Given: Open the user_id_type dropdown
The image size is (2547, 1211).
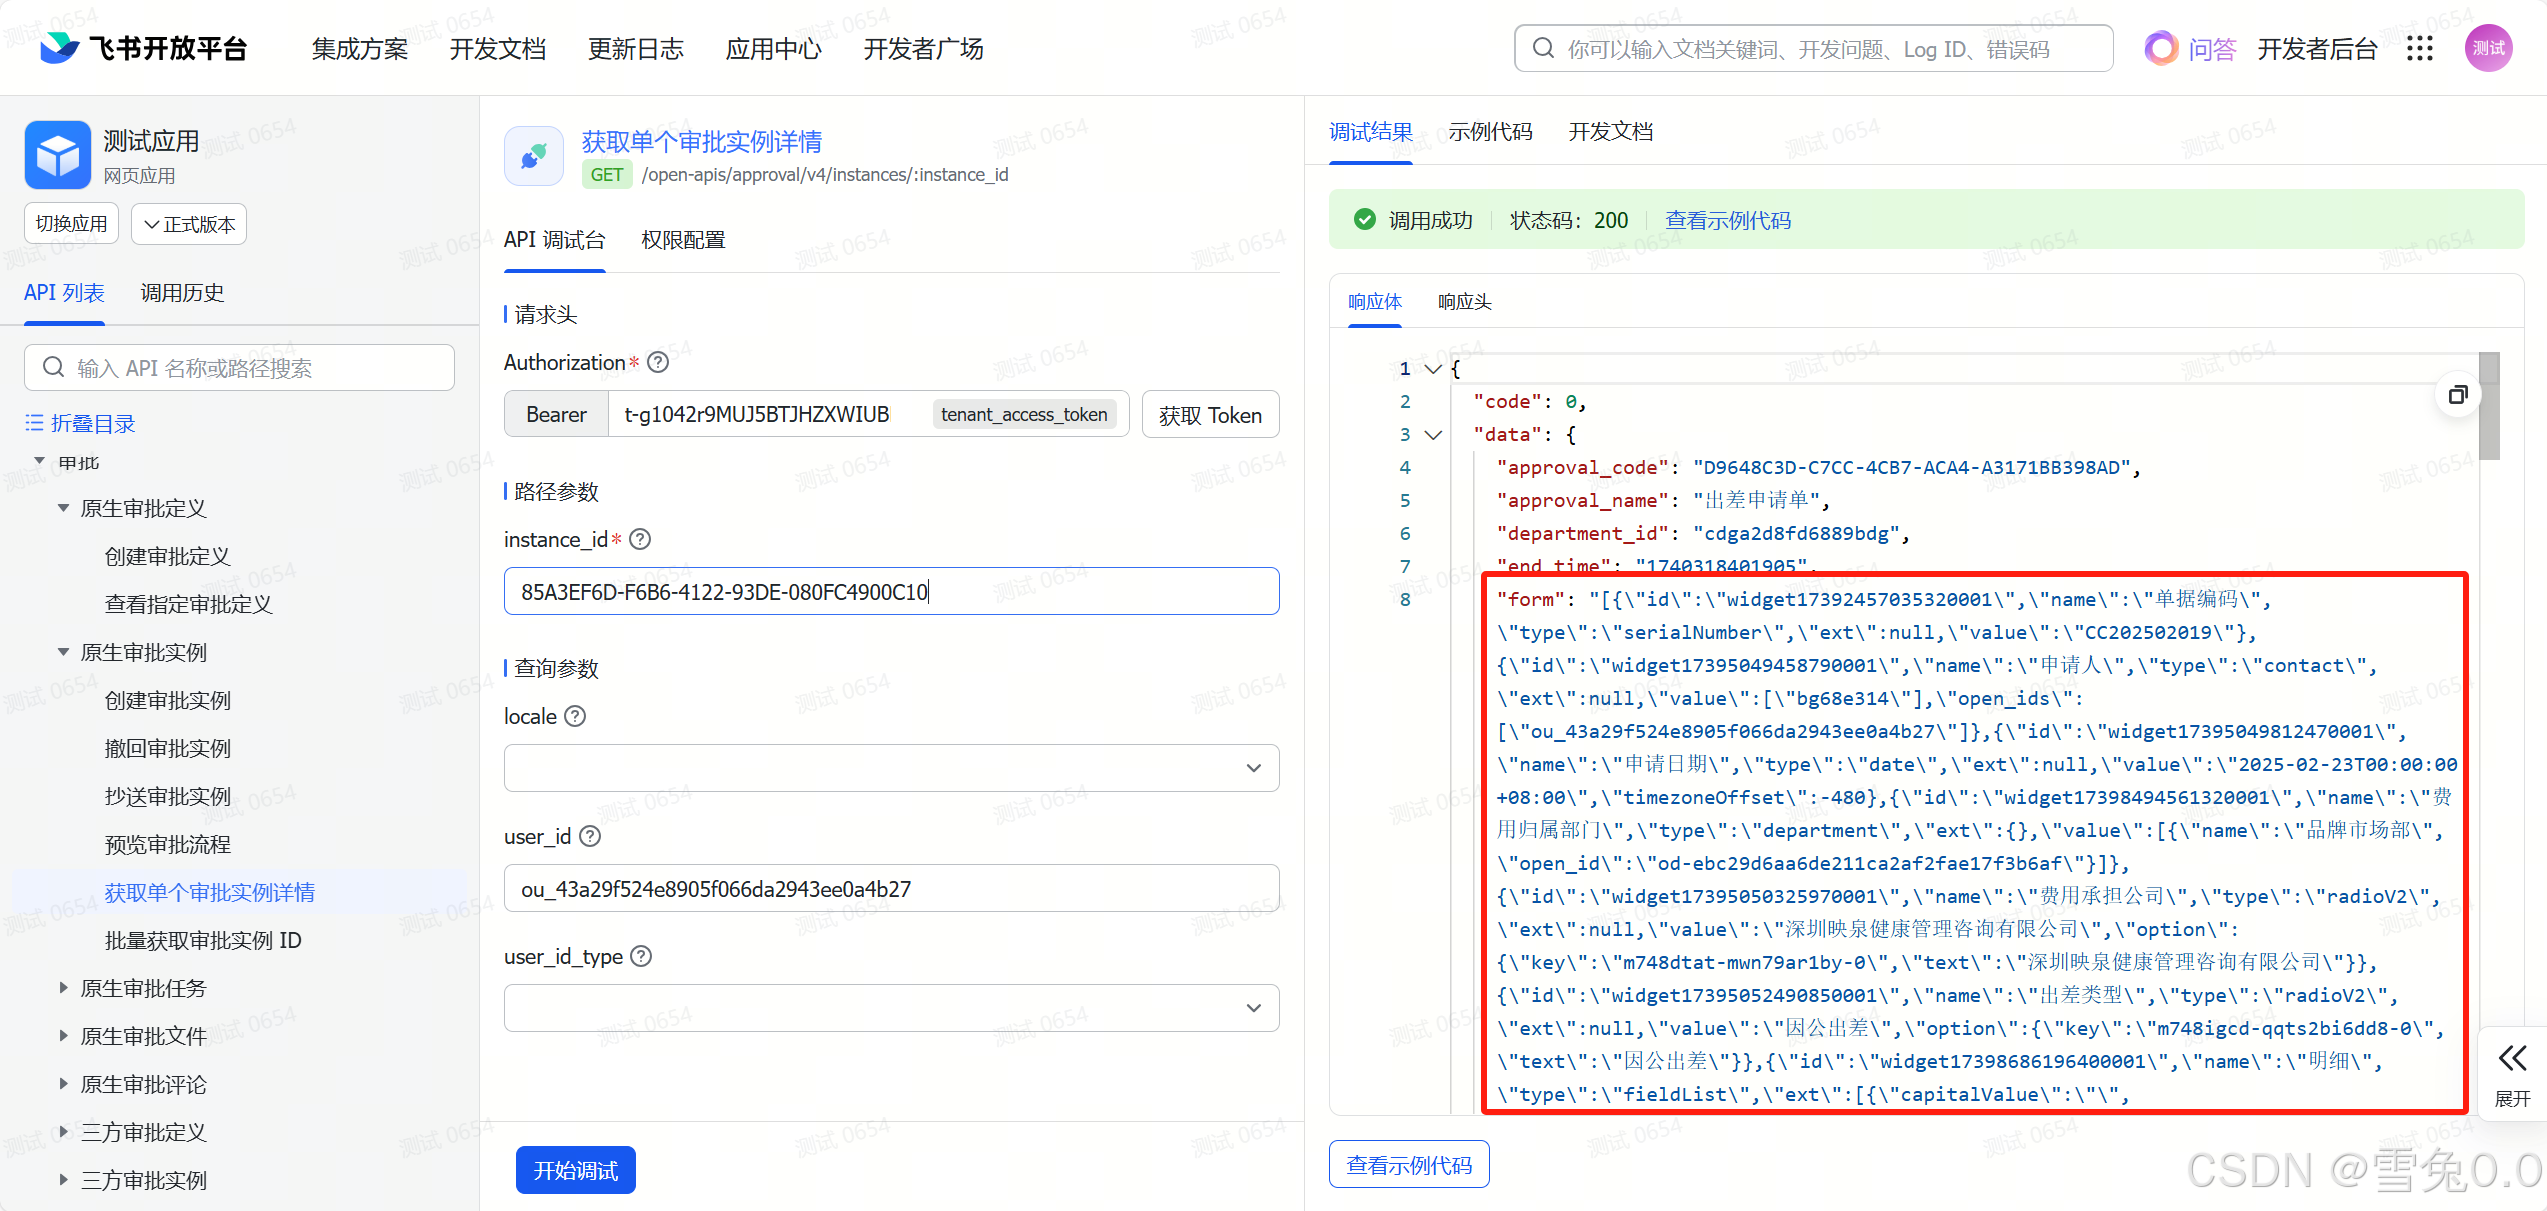Looking at the screenshot, I should 892,1008.
